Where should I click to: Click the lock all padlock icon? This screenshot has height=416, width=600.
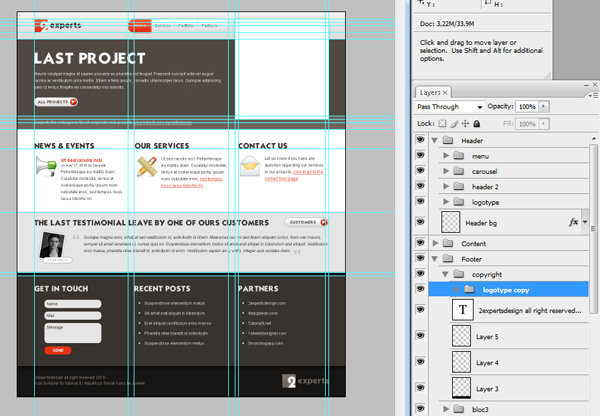pos(477,124)
